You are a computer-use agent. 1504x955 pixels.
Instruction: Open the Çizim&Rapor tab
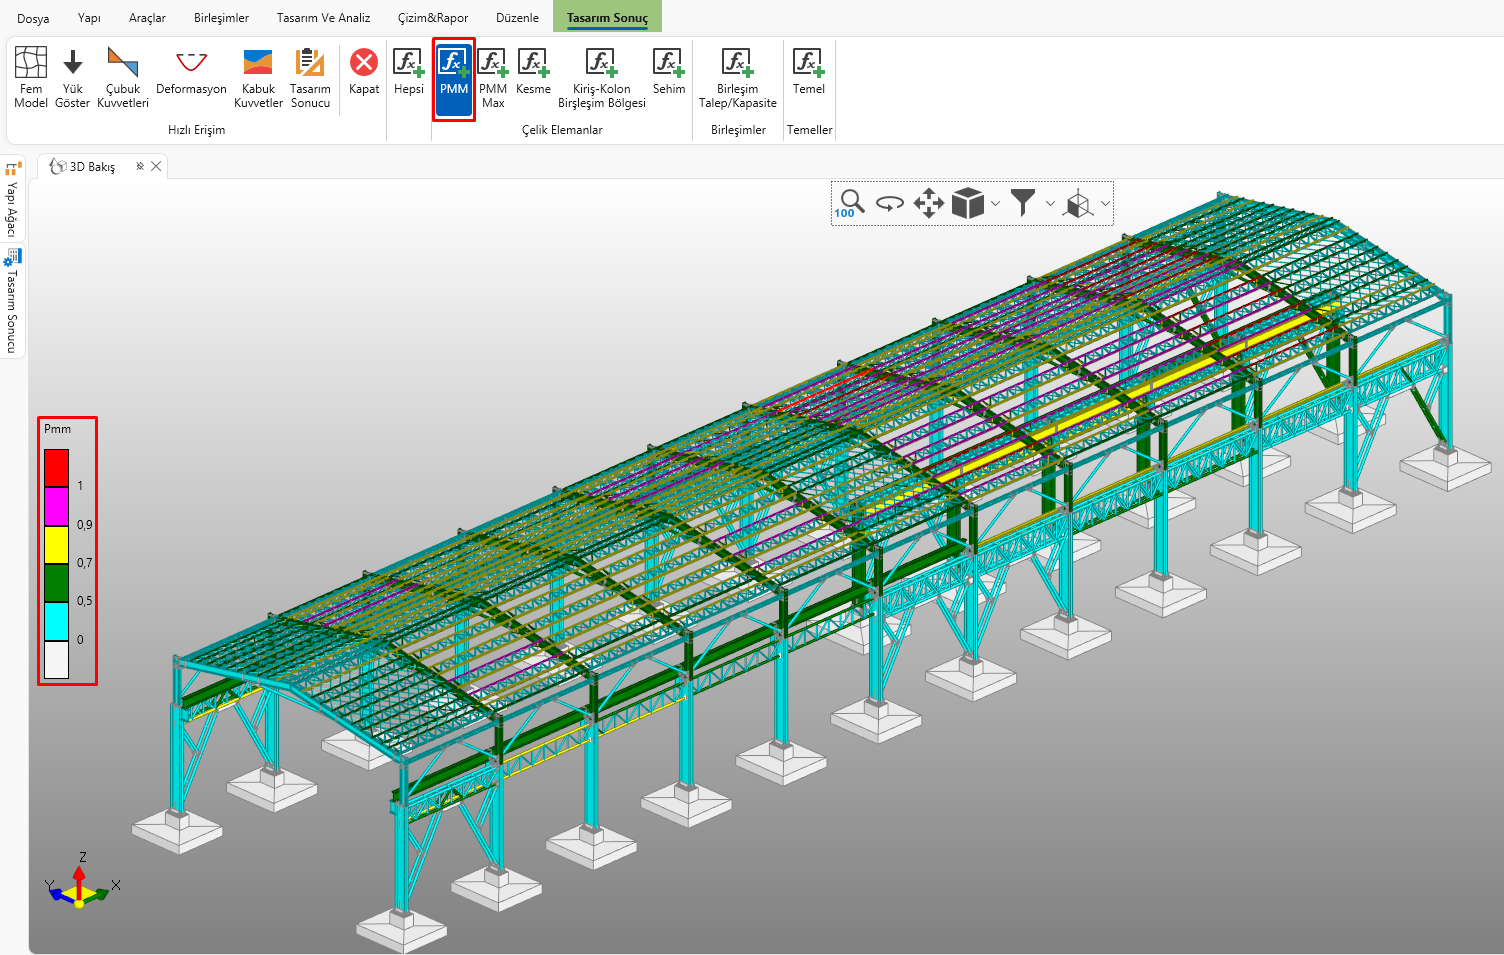(432, 18)
